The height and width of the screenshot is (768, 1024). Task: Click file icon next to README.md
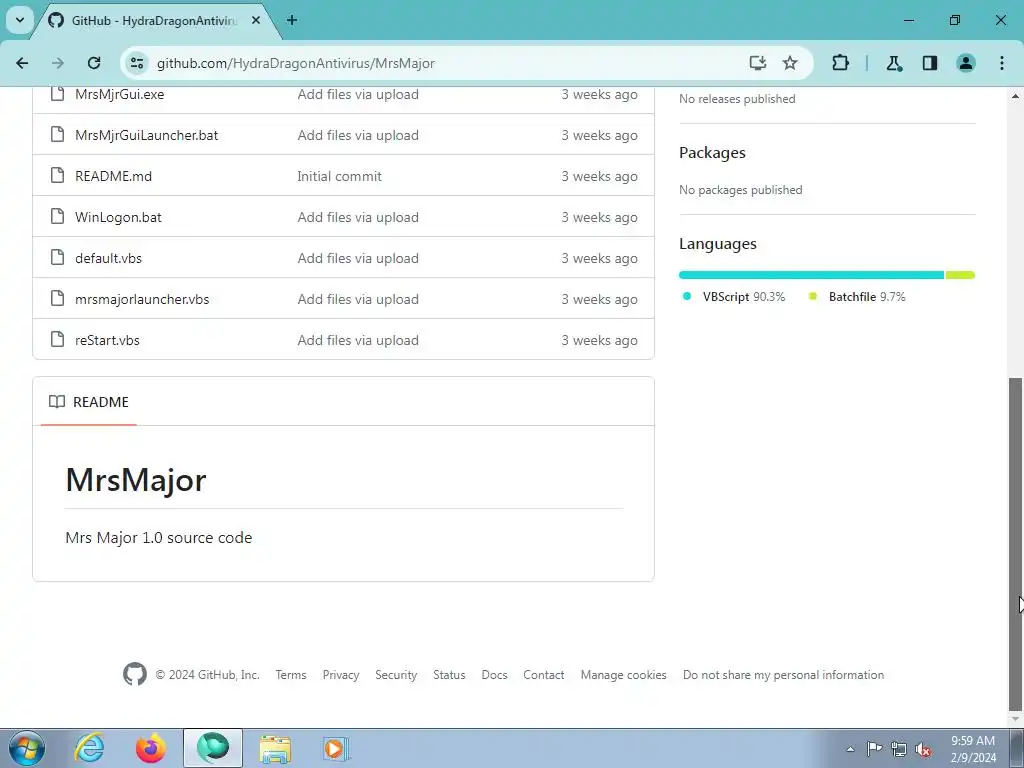point(57,175)
